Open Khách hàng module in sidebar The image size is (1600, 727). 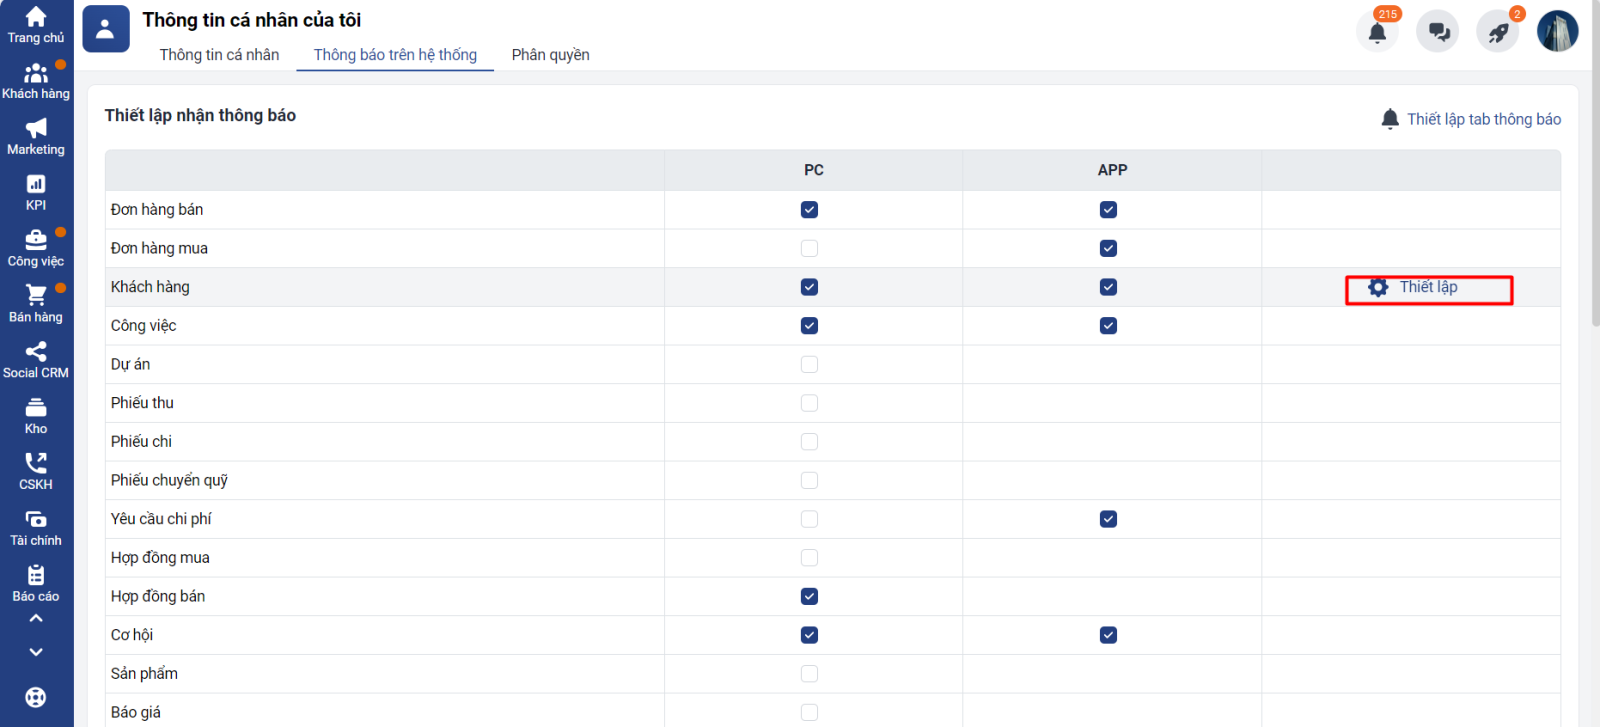(36, 74)
